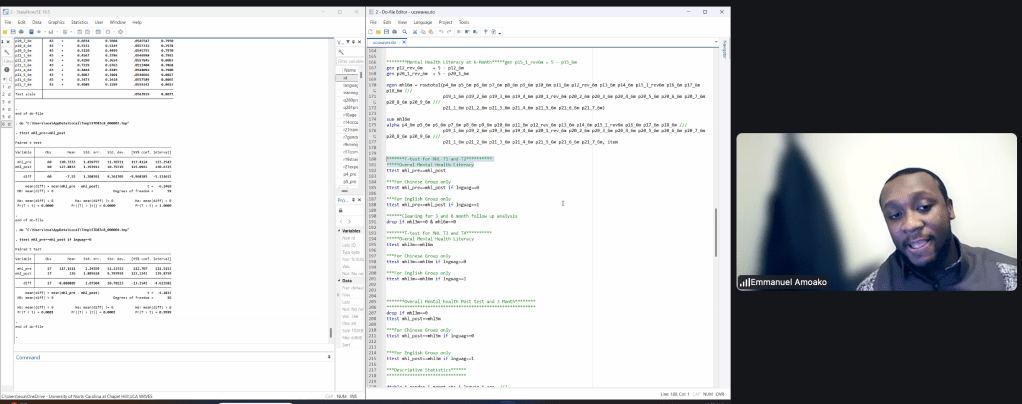Click Cut scissors icon in Do-file Editor
This screenshot has height=404, width=1022.
(x=415, y=32)
